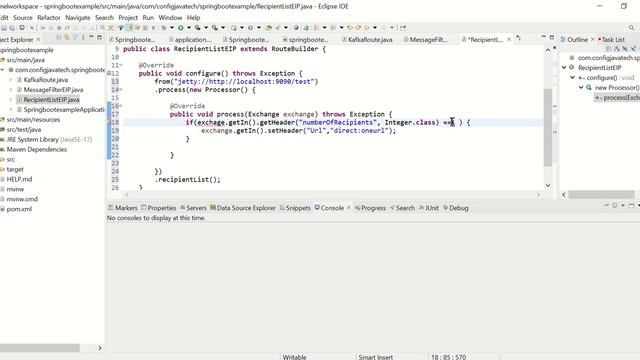640x360 pixels.
Task: Minimize the Project Explorer view
Action: [91, 37]
